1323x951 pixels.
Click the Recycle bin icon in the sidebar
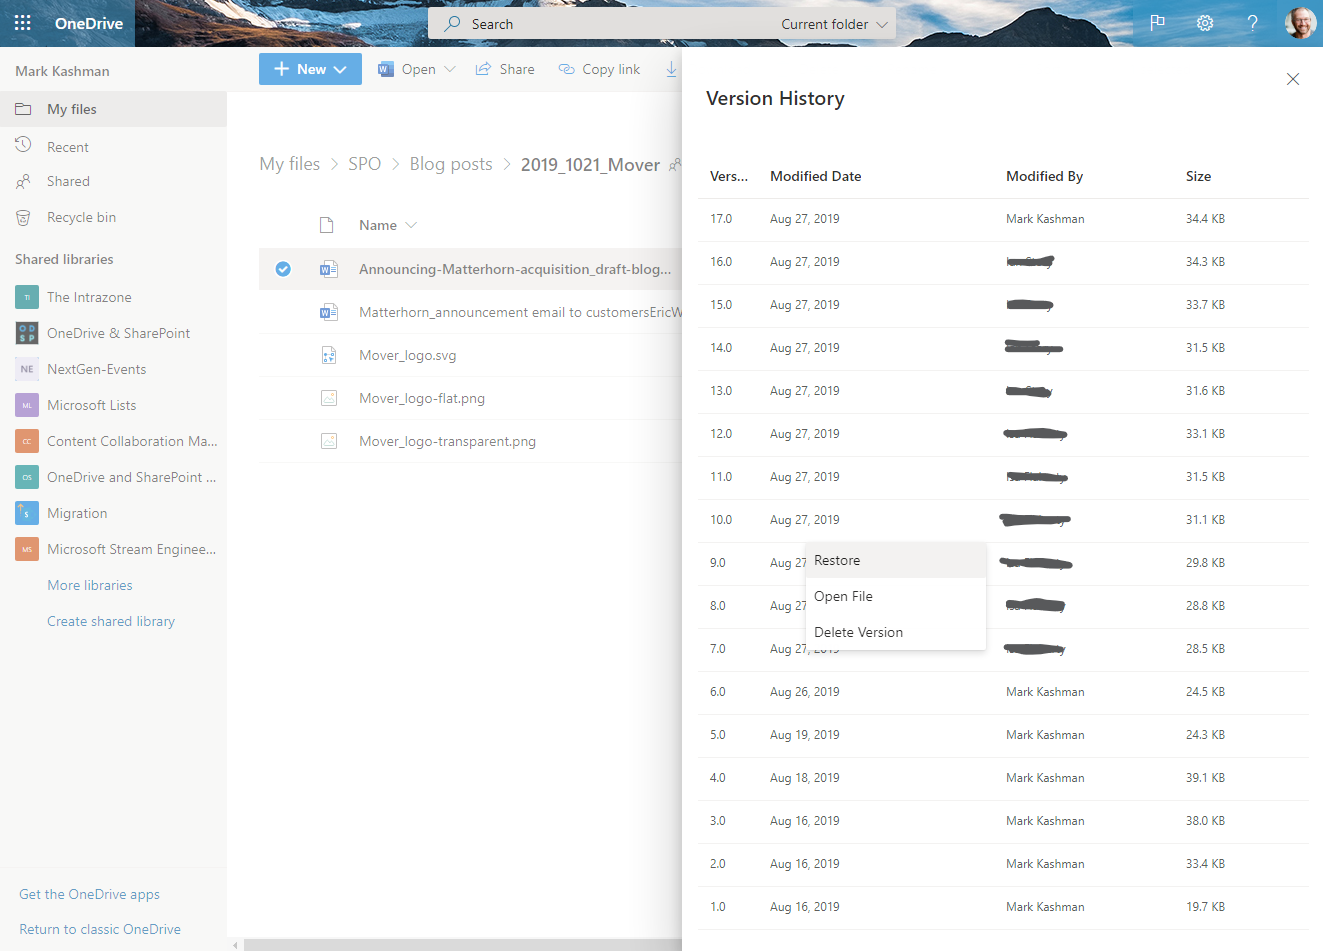click(23, 217)
